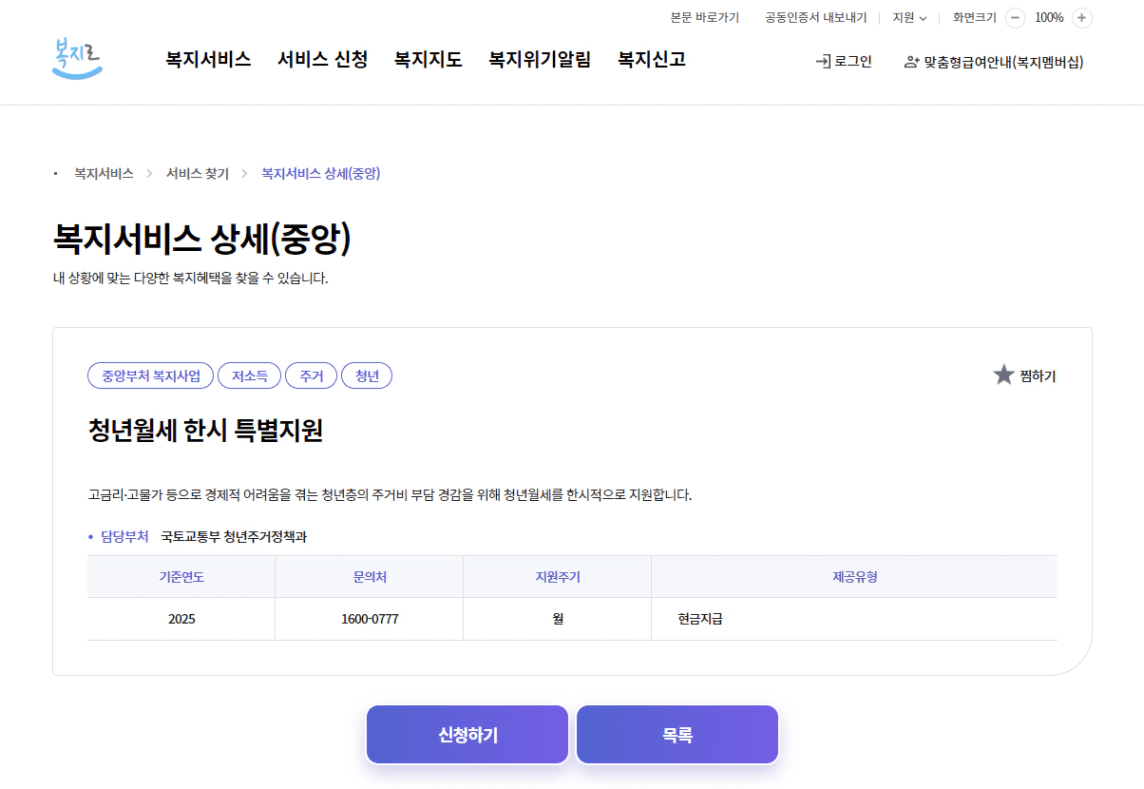Click the star 찜하기 icon
This screenshot has width=1144, height=789.
(x=1003, y=375)
